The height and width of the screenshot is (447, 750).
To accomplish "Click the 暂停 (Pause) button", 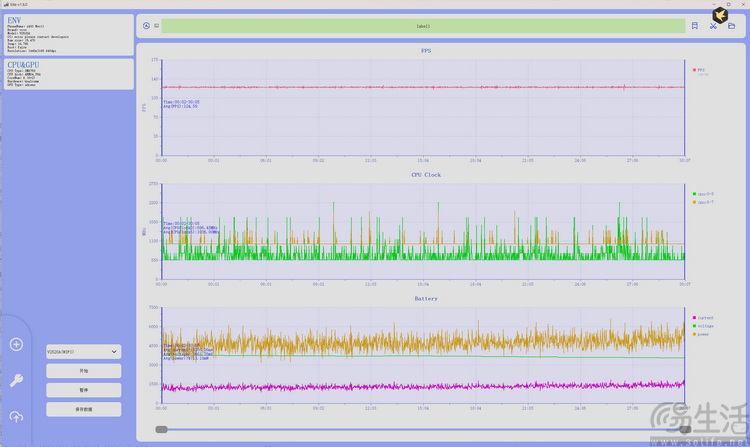I will [x=83, y=390].
